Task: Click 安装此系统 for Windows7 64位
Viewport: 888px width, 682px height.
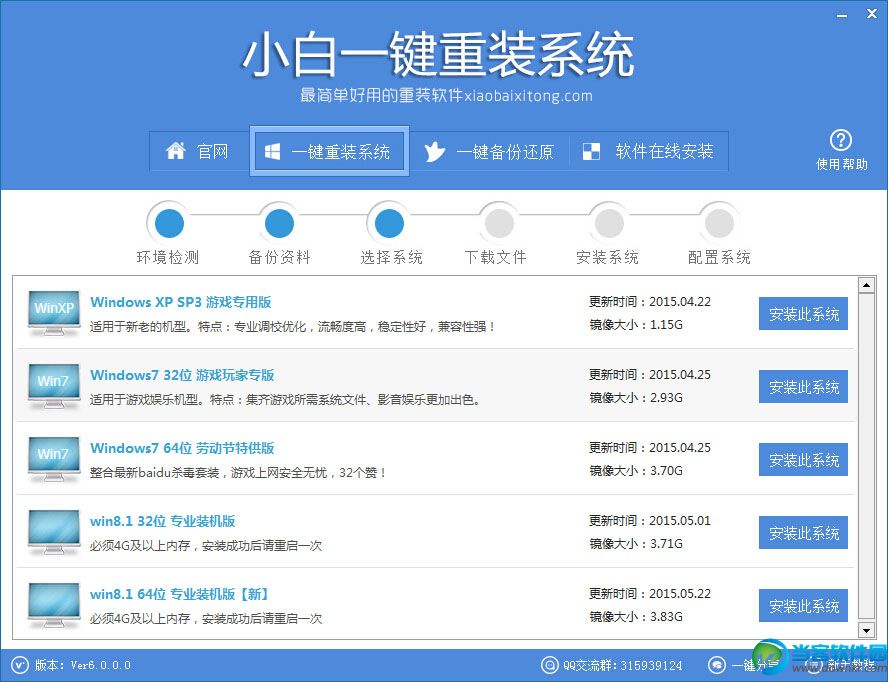Action: pyautogui.click(x=803, y=459)
